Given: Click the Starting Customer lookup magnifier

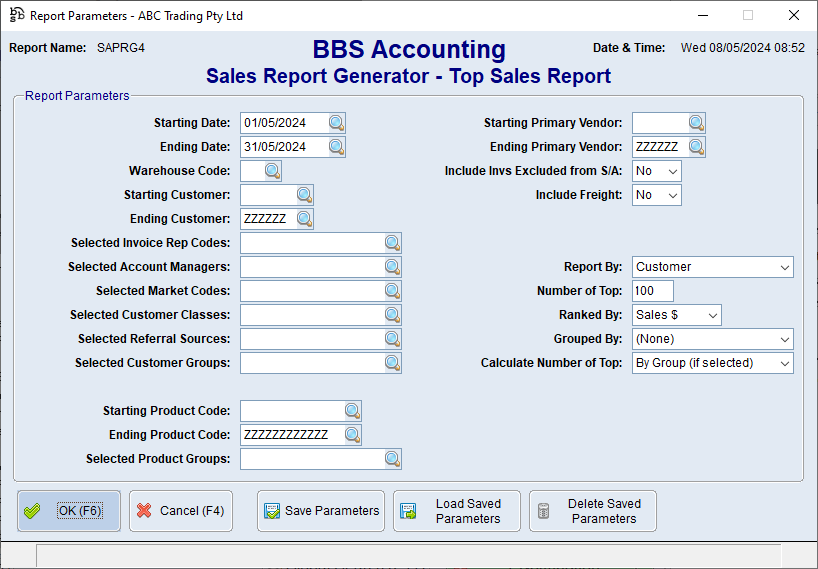Looking at the screenshot, I should [x=305, y=195].
